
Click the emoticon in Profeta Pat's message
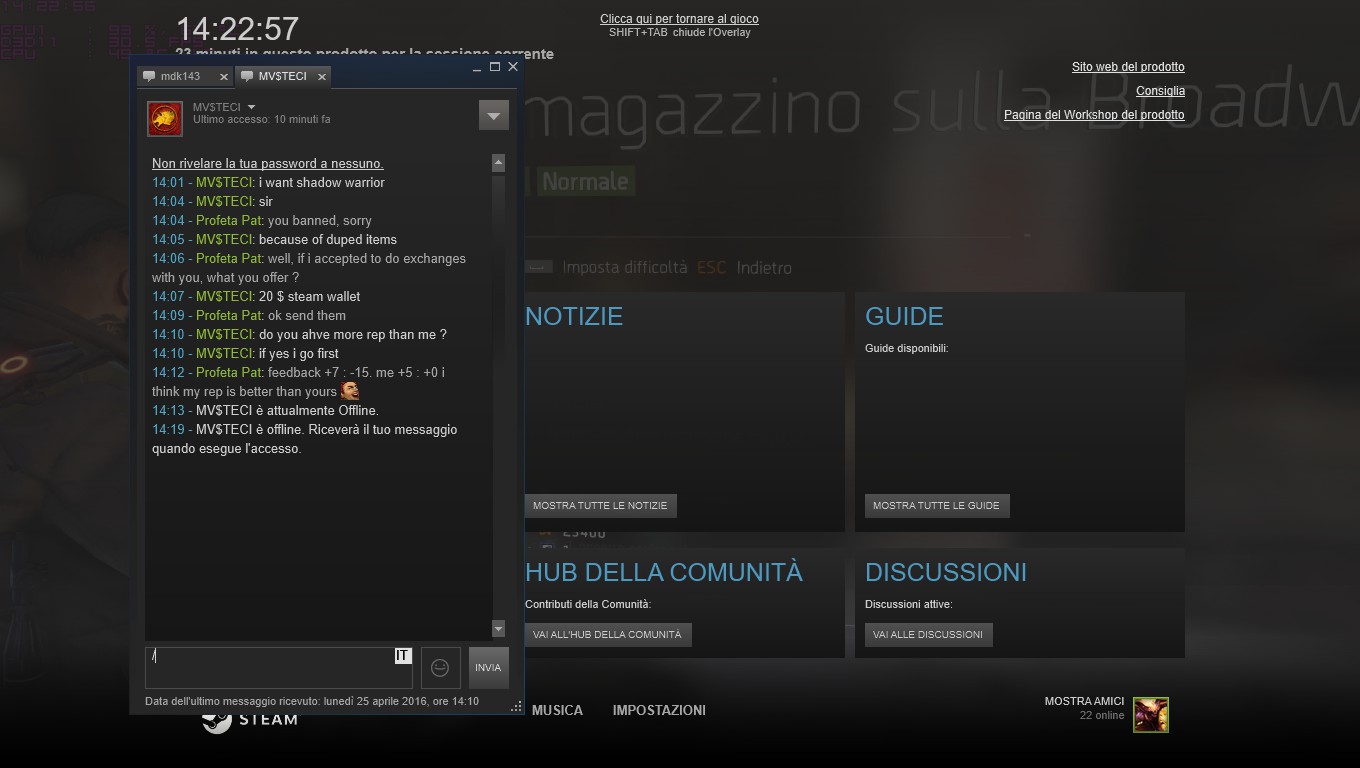pos(350,390)
